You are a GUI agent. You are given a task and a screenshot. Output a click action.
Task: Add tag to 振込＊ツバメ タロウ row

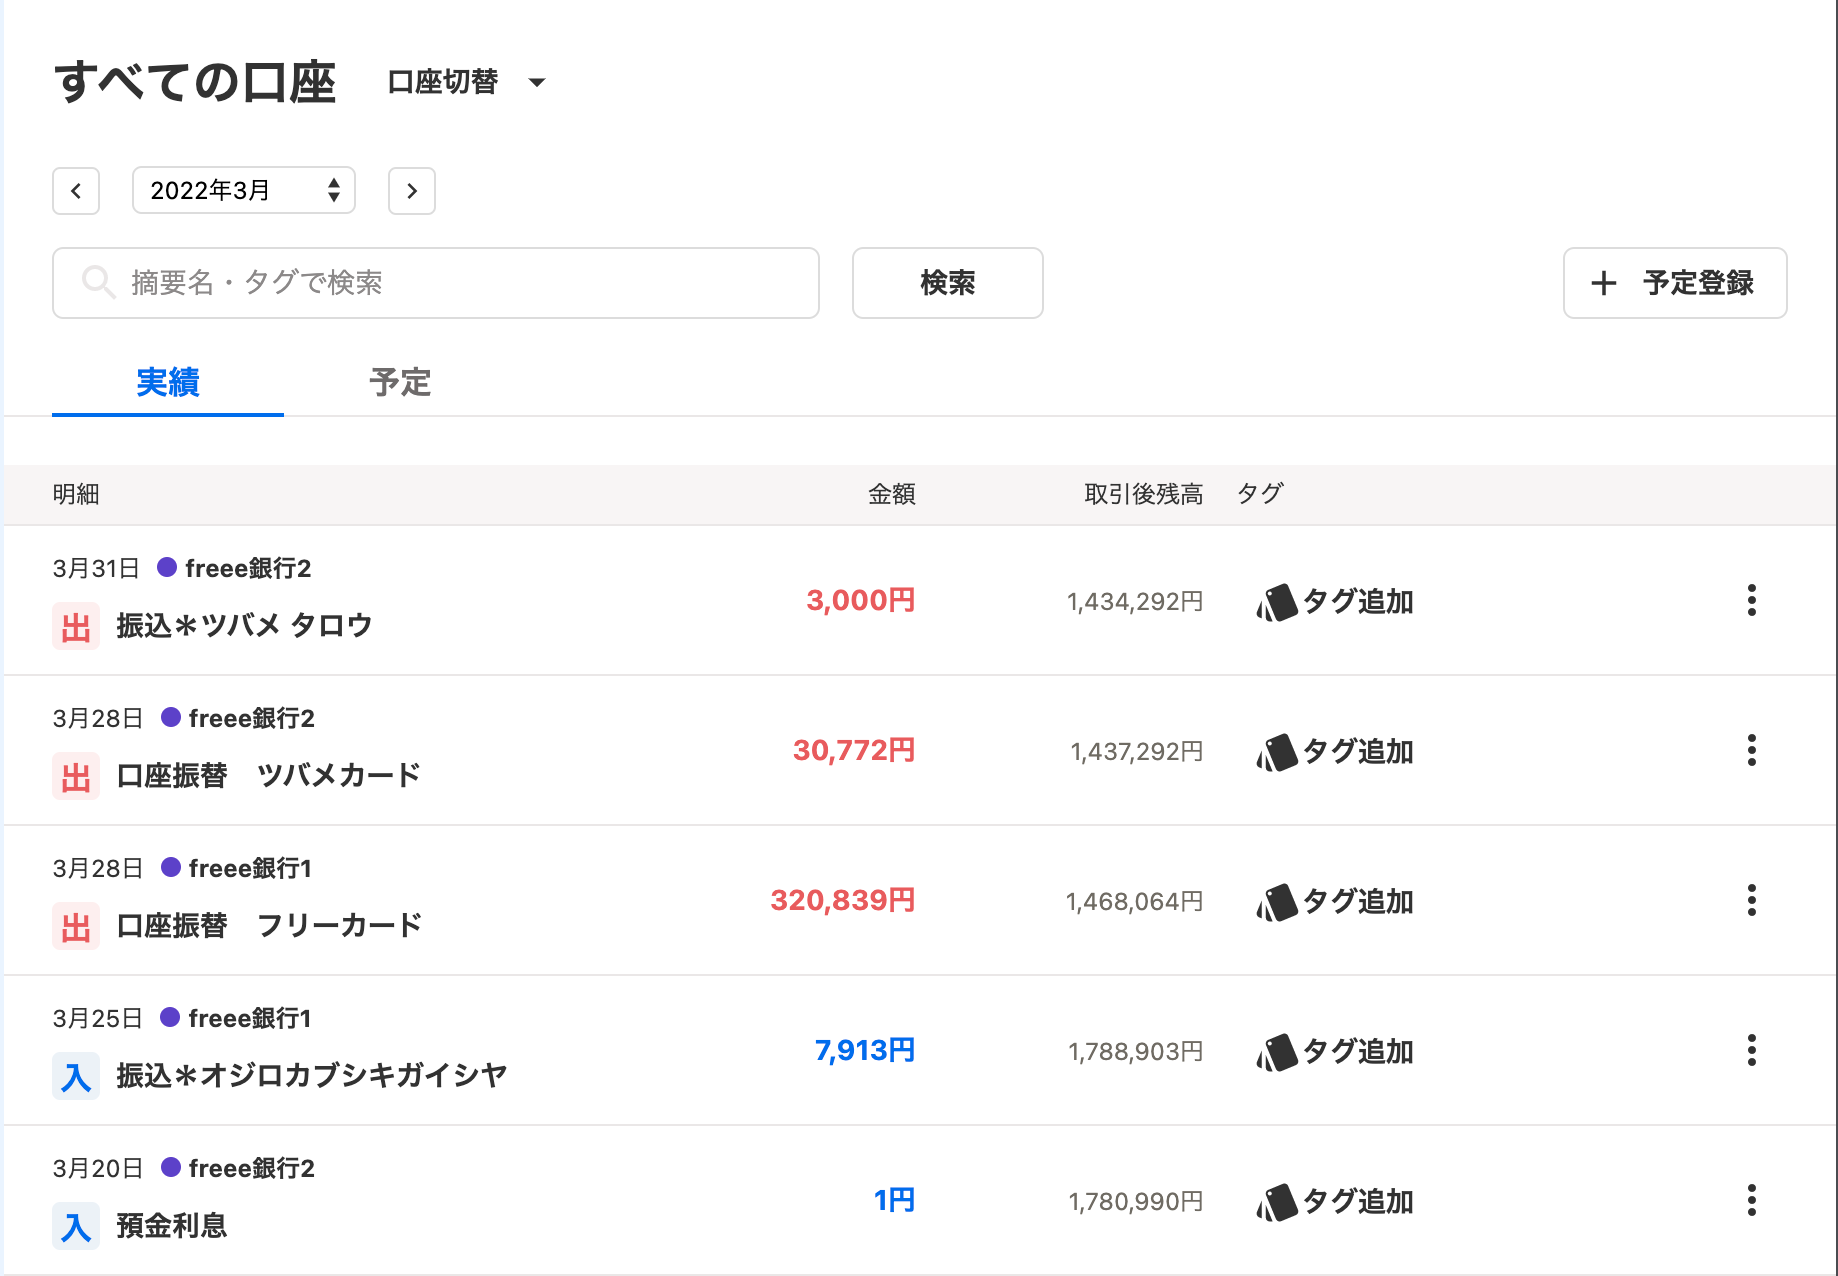coord(1335,602)
